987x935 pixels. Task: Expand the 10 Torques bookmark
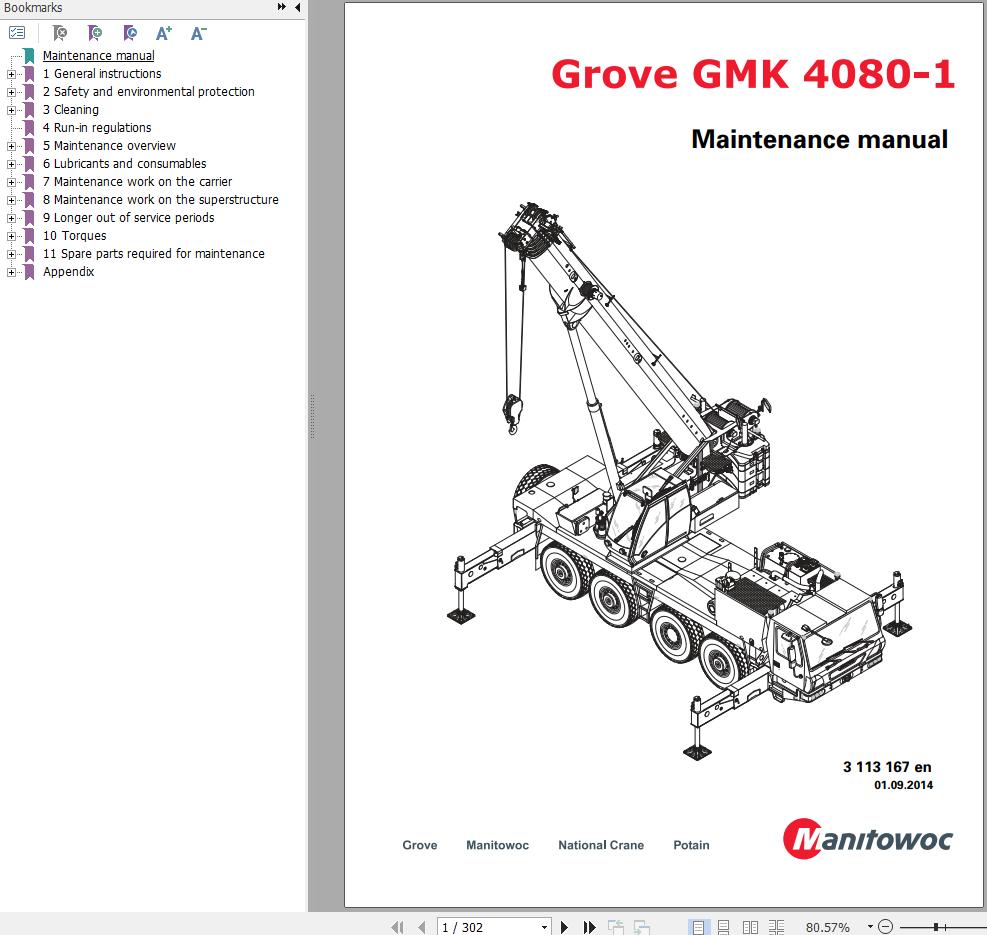11,237
